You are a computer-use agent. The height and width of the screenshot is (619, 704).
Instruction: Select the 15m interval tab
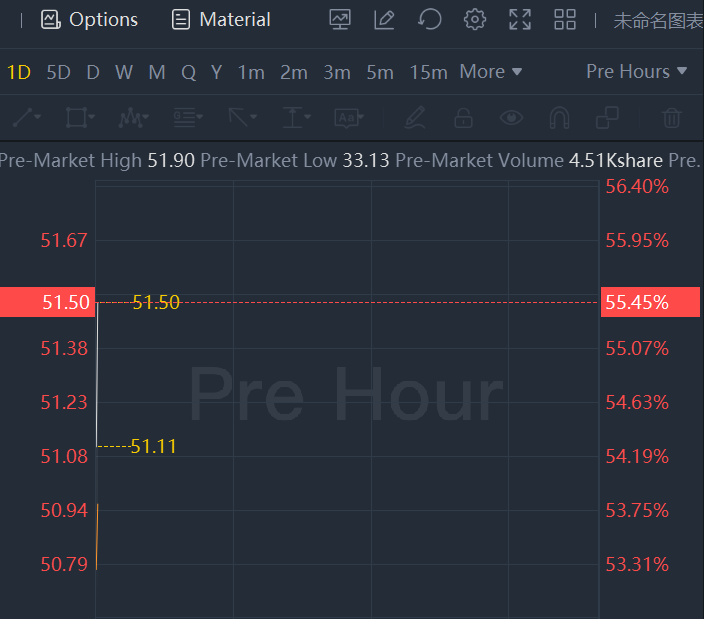click(428, 72)
